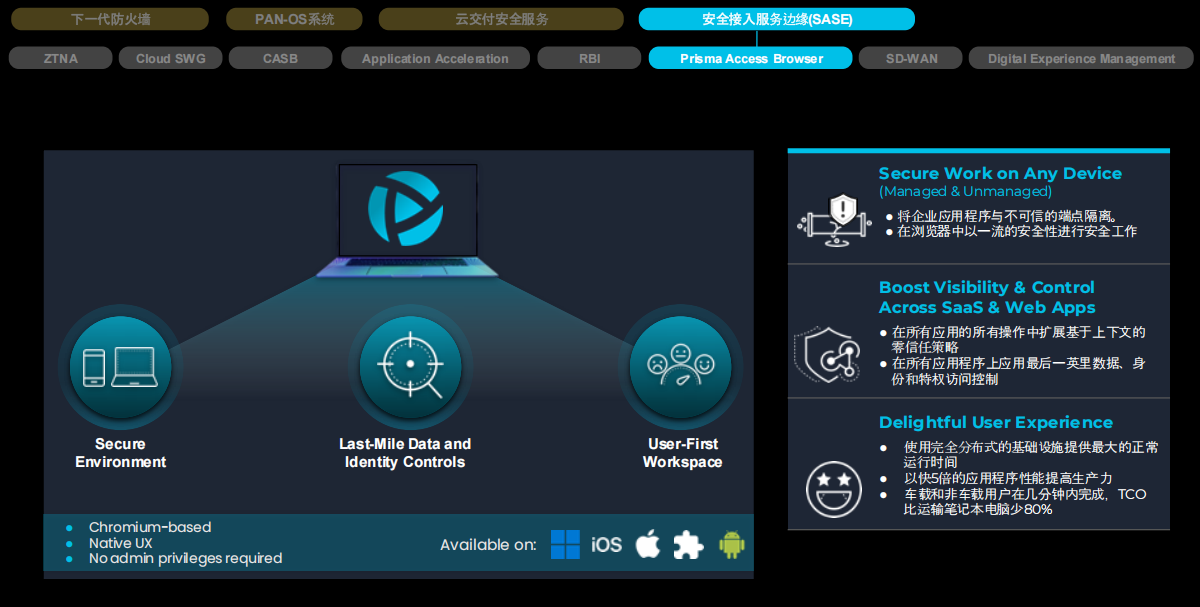The width and height of the screenshot is (1200, 607).
Task: Click the 下一代防火墙 top category
Action: [111, 19]
